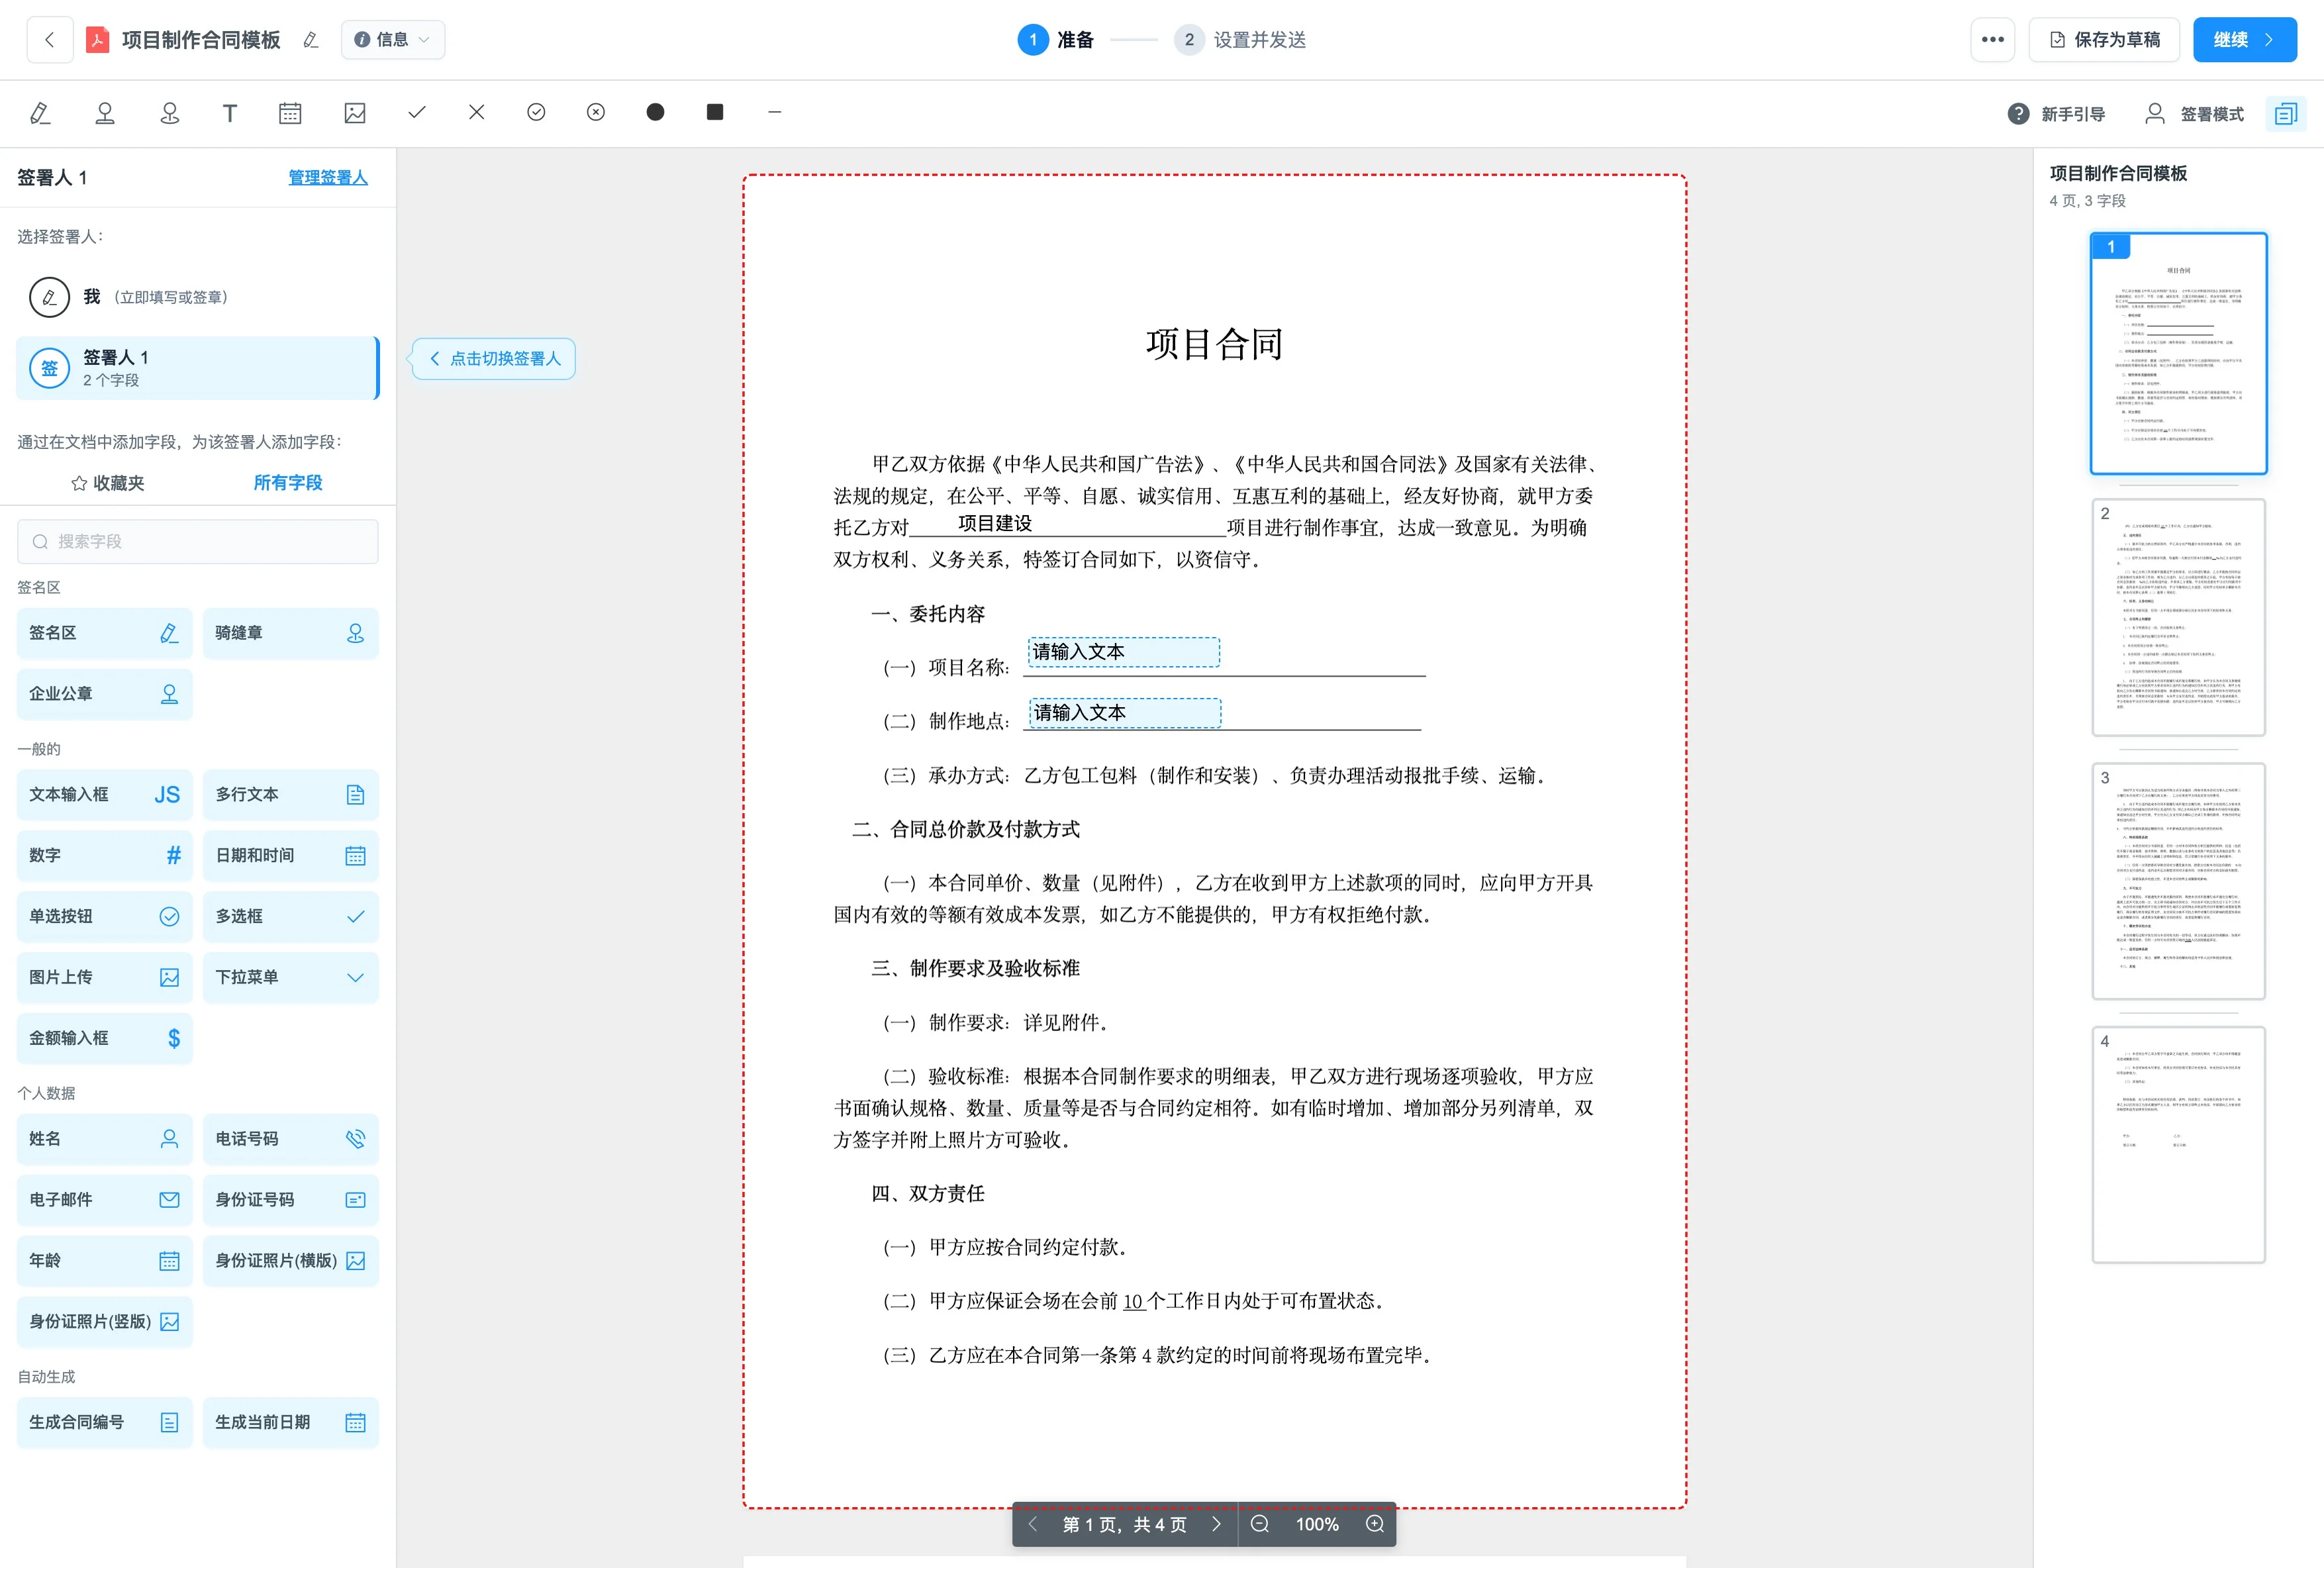Viewport: 2324px width, 1572px height.
Task: Open the three-dots more options menu
Action: 1993,40
